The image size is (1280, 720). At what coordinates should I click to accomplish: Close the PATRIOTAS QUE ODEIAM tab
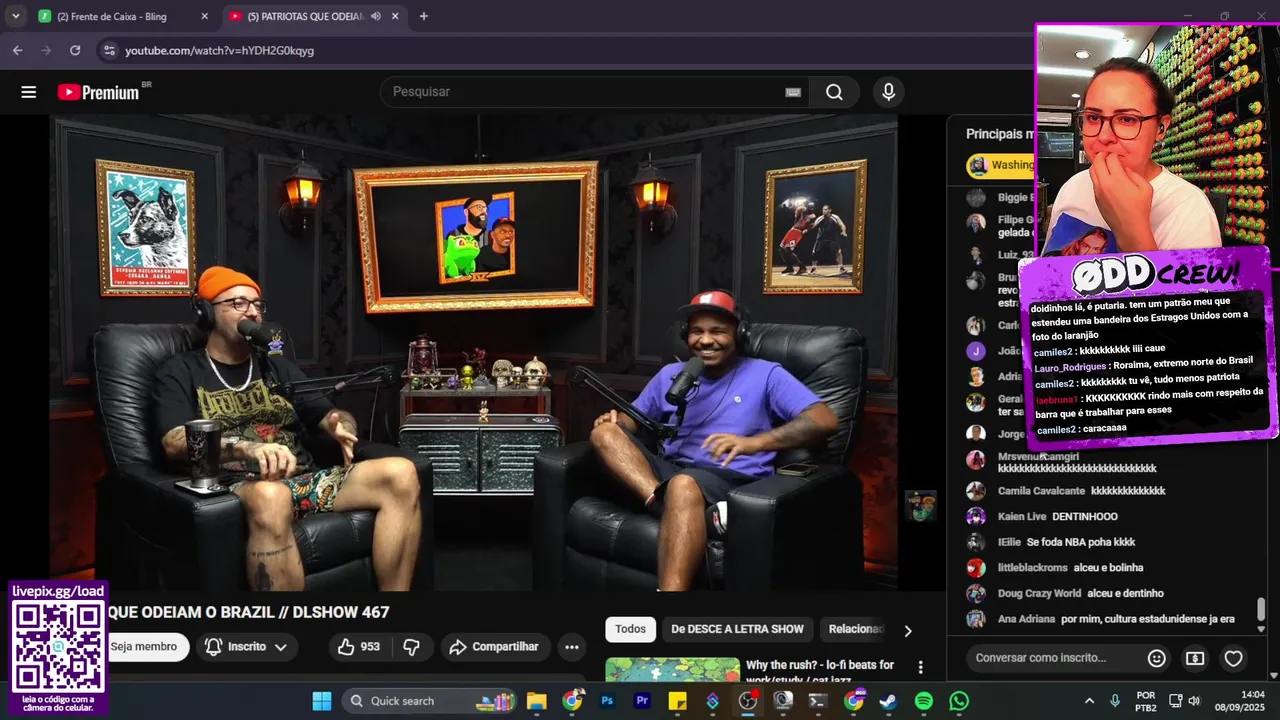coord(395,16)
